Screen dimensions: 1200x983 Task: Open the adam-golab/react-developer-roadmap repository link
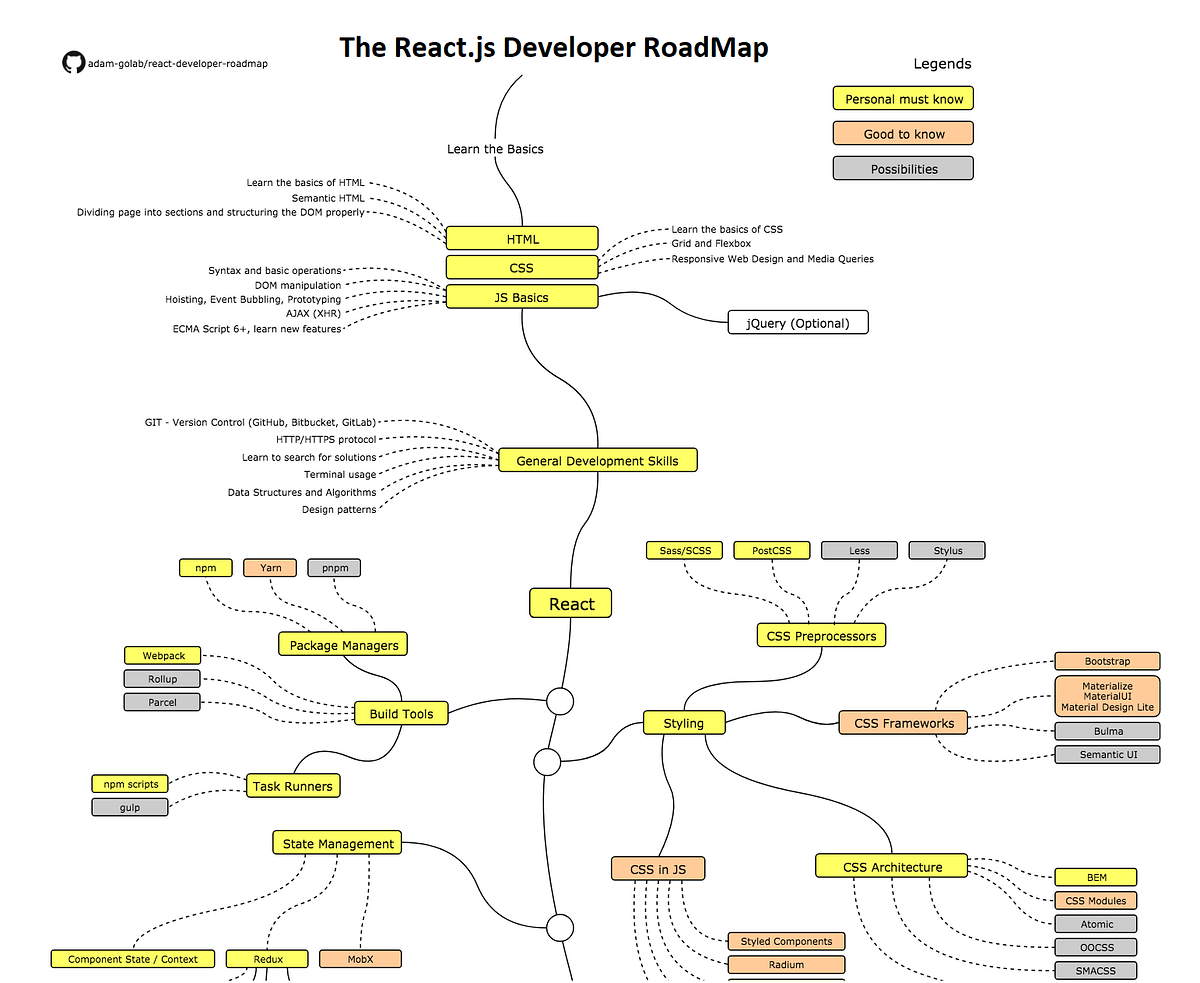pos(177,63)
